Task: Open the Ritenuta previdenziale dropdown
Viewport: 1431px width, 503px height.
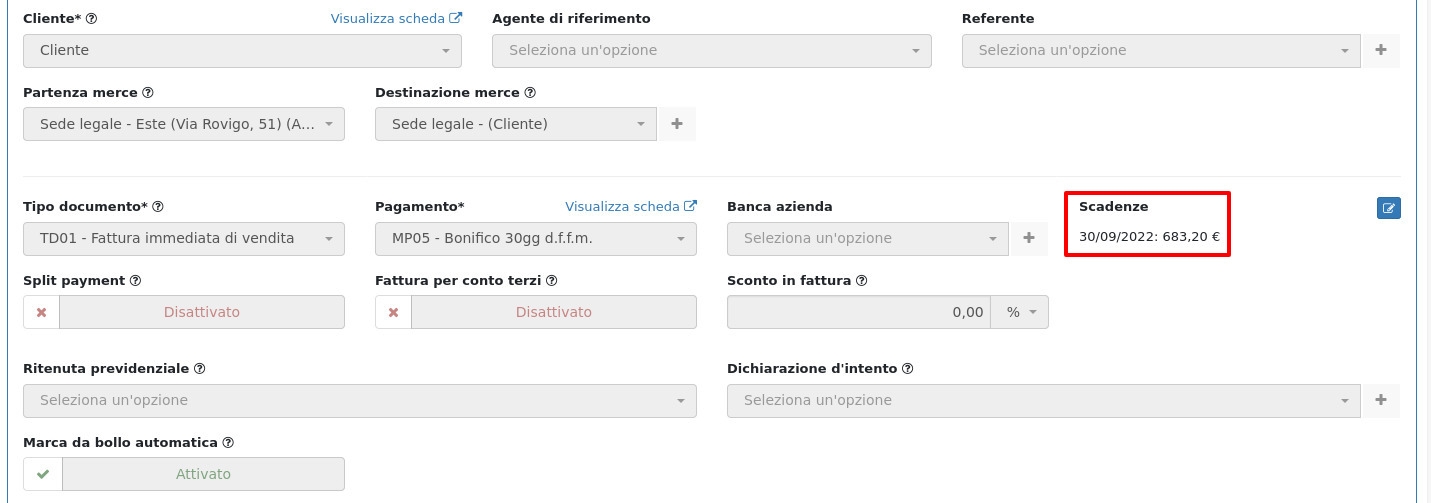Action: point(359,400)
